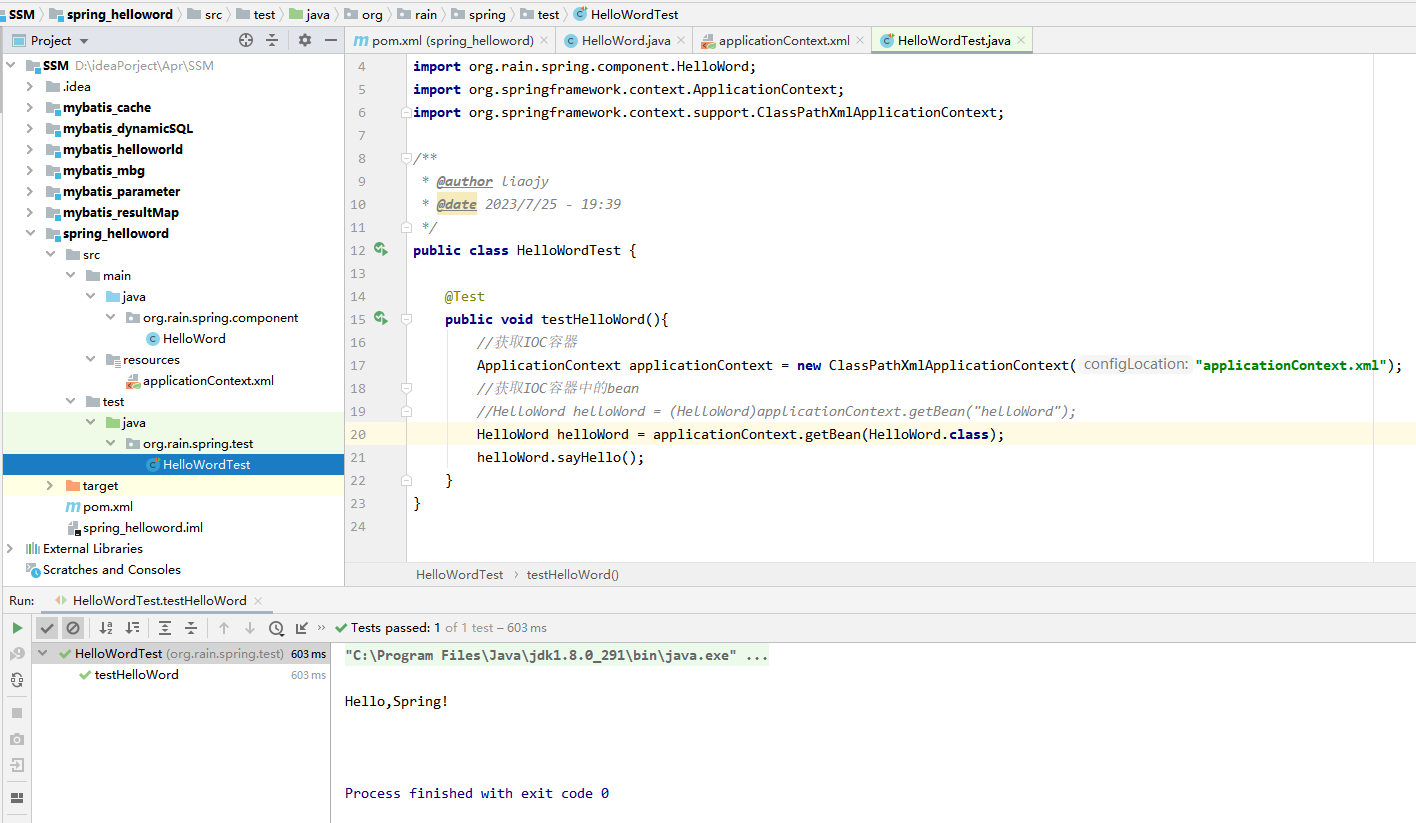Screen dimensions: 1416x823
Task: Select spring_helloword.iml file
Action: click(x=143, y=528)
